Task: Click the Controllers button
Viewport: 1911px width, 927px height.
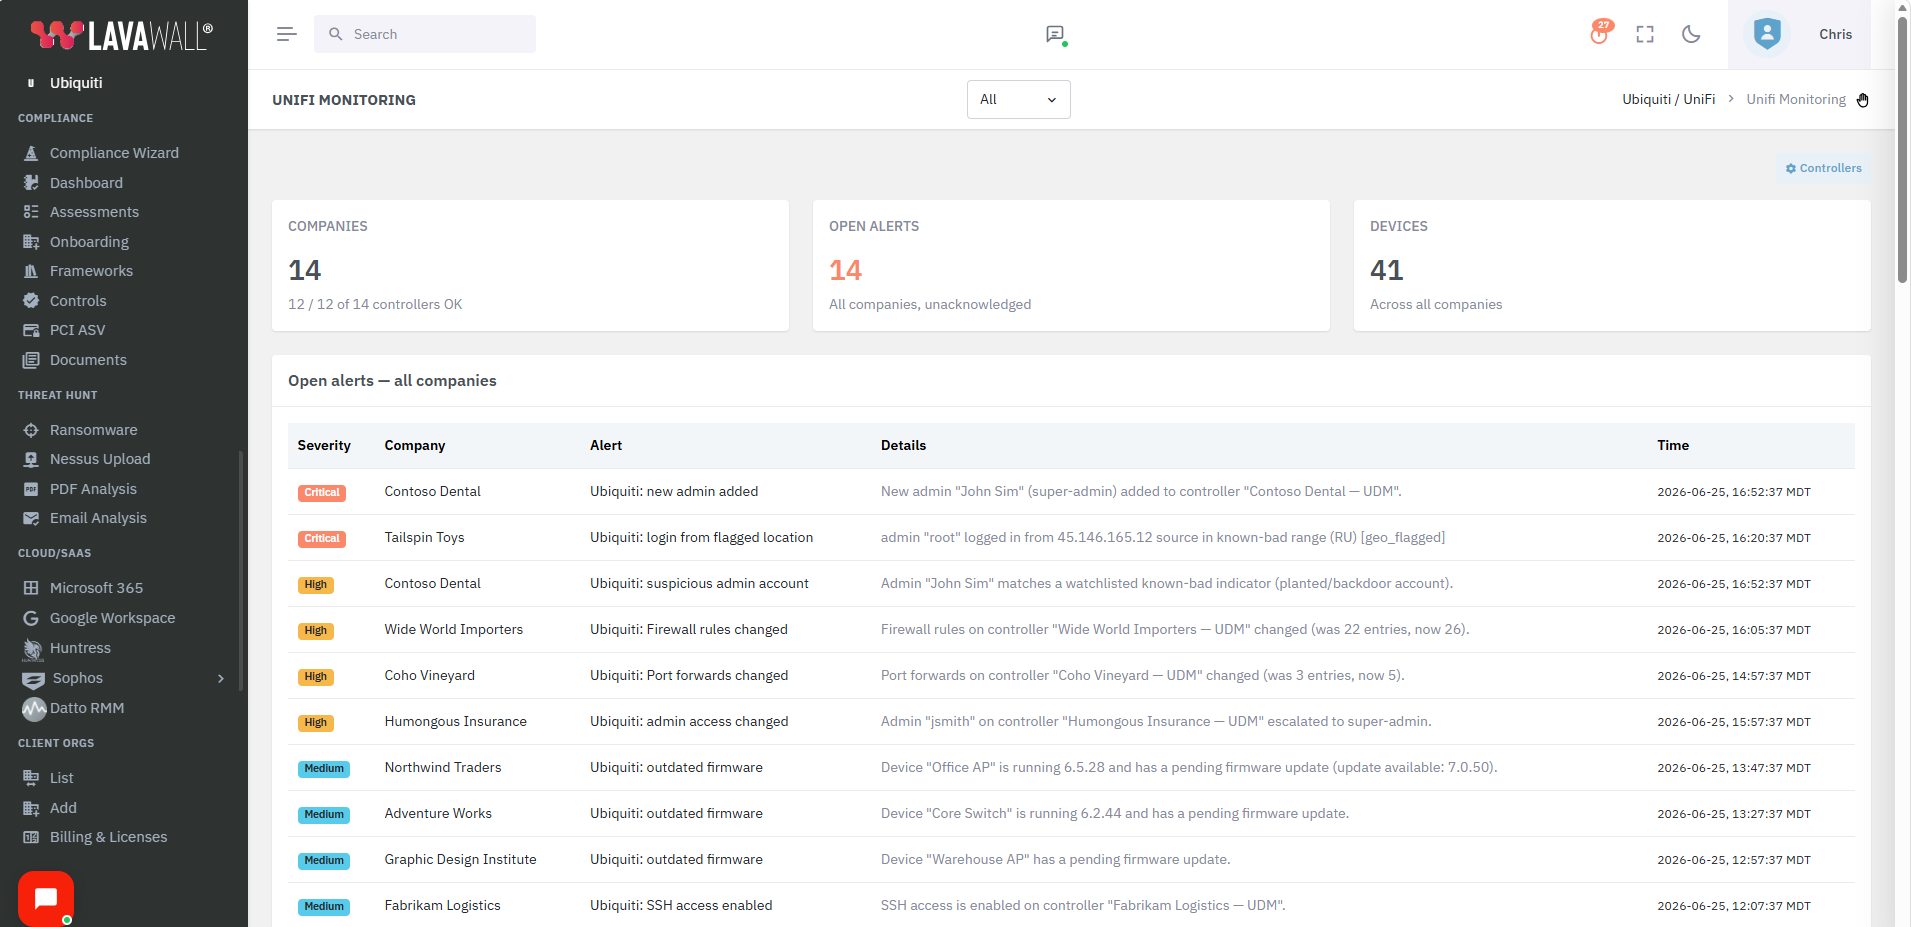Action: pos(1824,168)
